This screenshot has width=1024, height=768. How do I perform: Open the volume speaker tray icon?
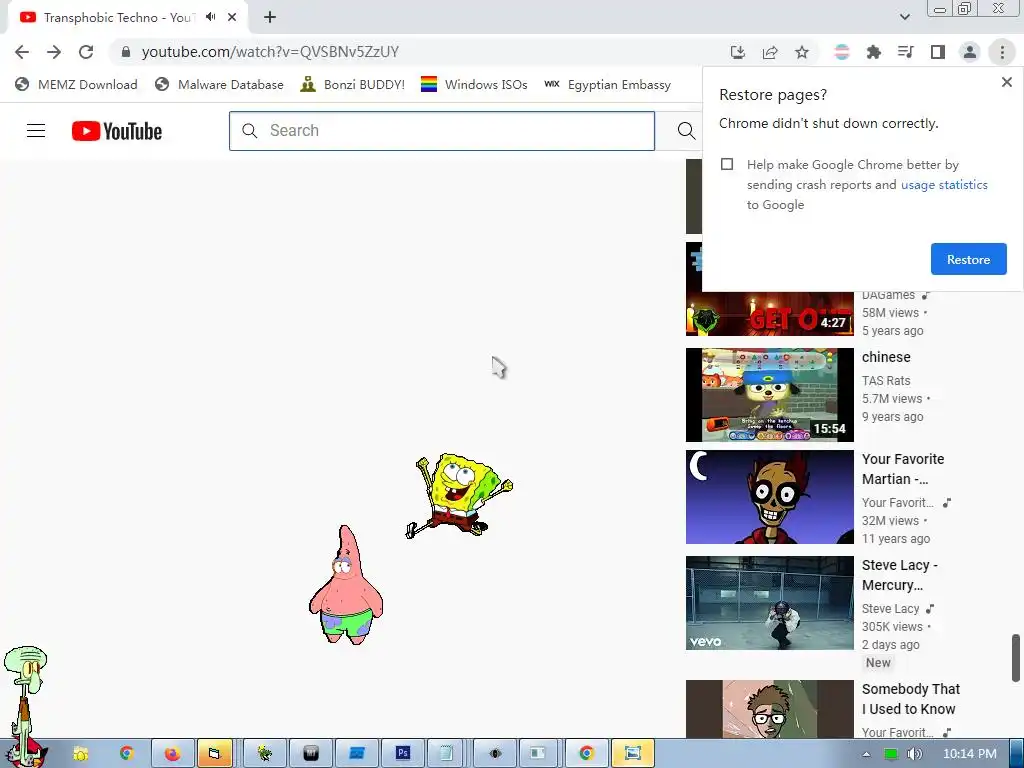click(x=914, y=754)
